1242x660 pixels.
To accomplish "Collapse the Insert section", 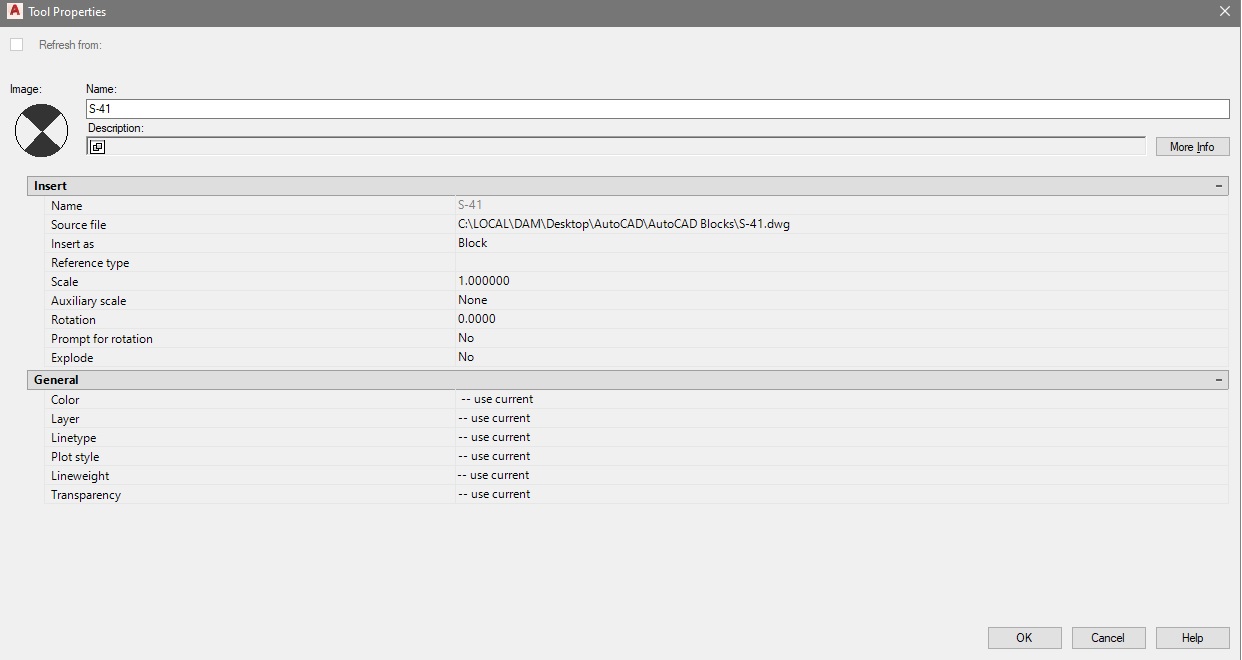I will 1218,186.
